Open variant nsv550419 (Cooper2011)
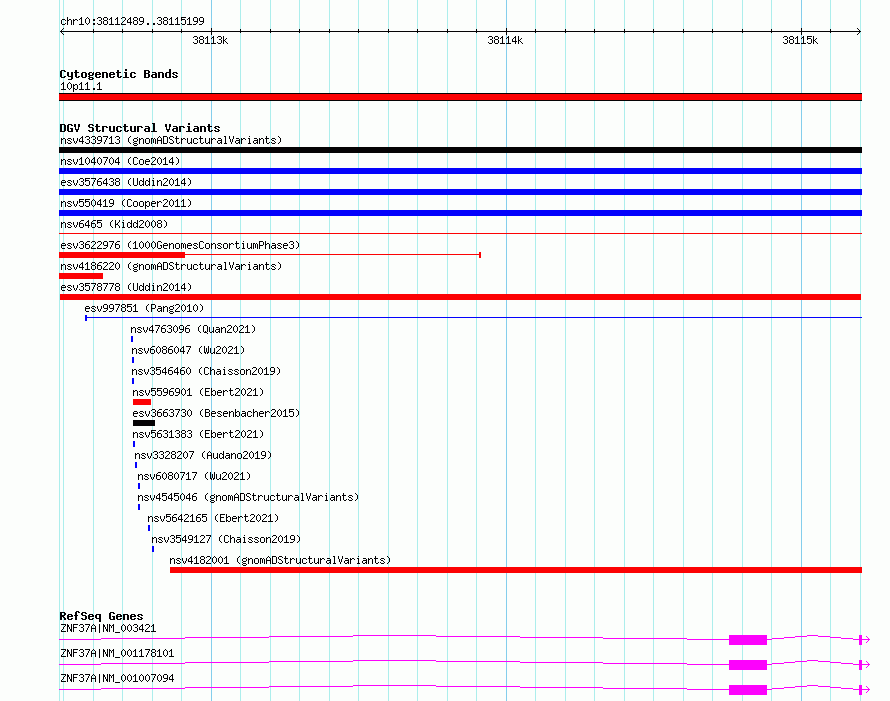This screenshot has width=890, height=701. (126, 203)
